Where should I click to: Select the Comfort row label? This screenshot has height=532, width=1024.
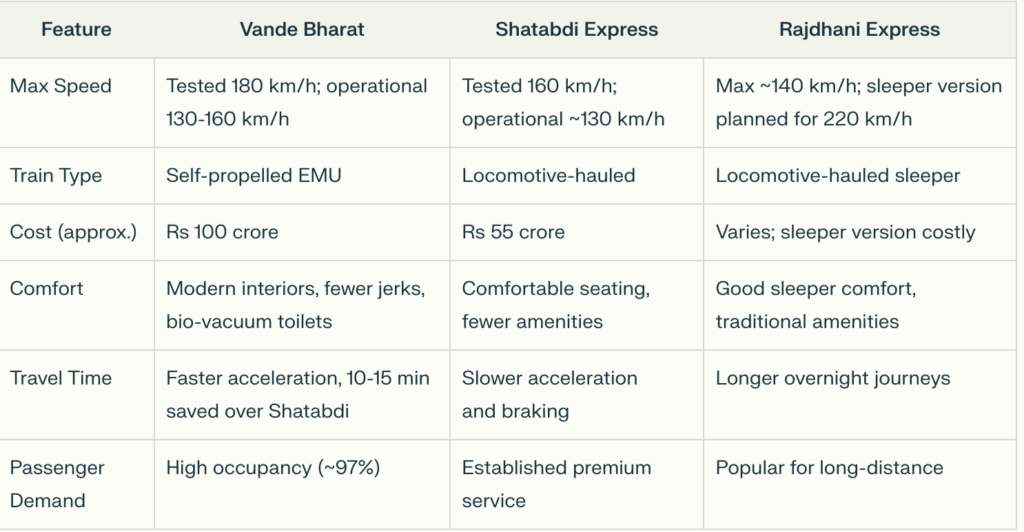point(47,288)
